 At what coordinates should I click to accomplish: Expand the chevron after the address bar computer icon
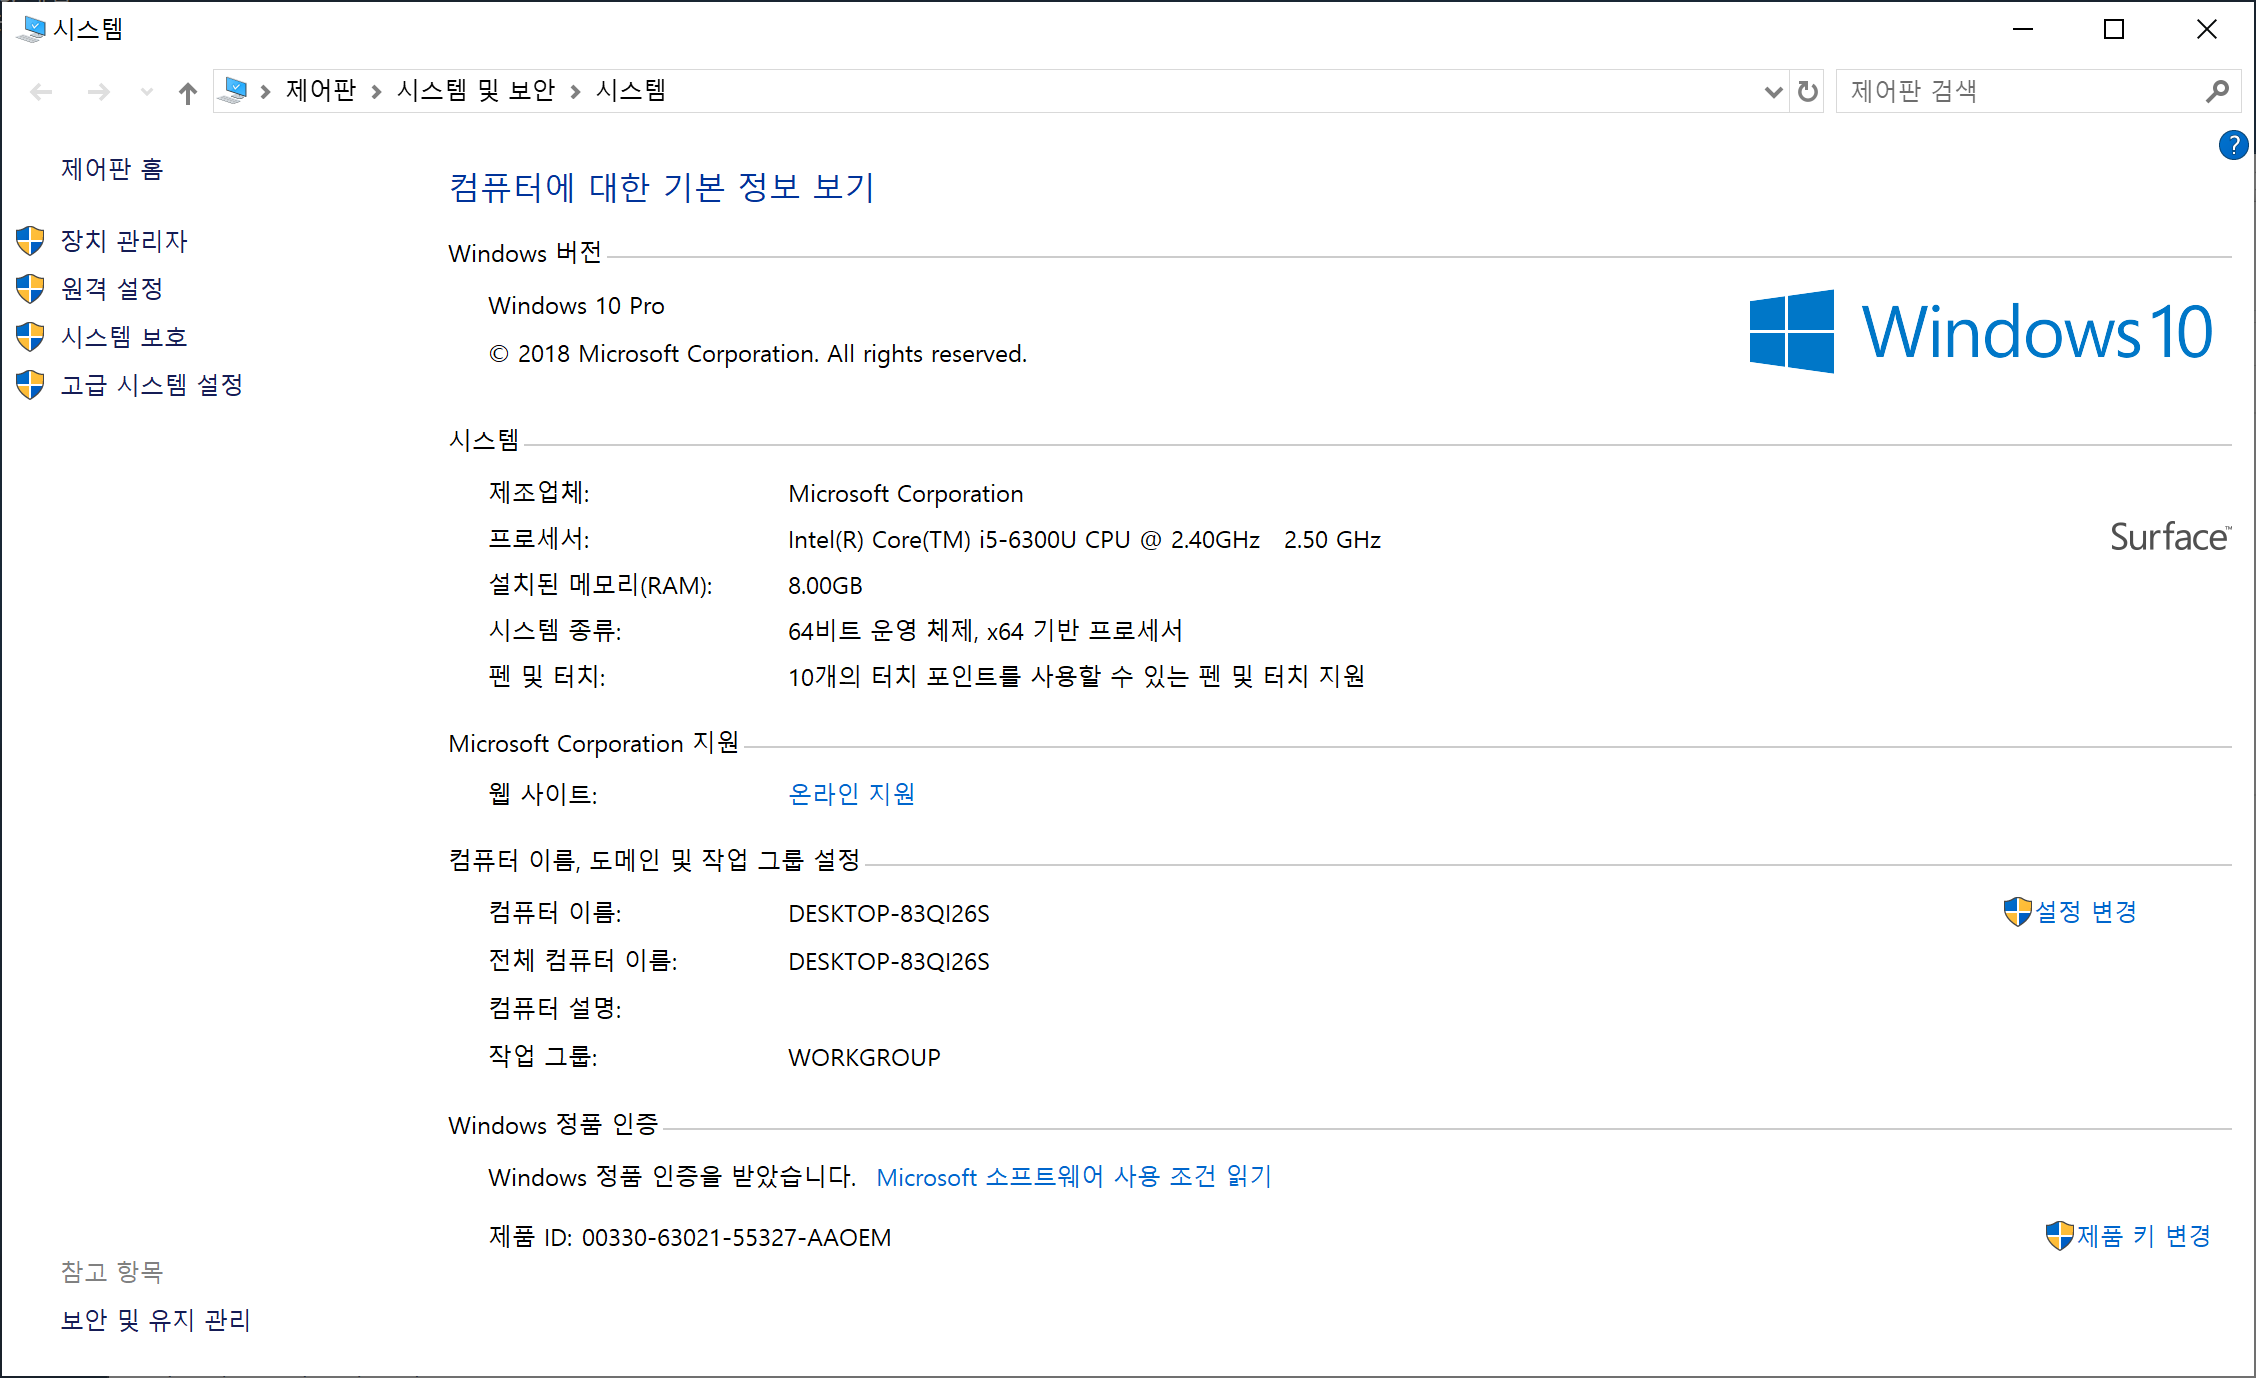pos(265,92)
